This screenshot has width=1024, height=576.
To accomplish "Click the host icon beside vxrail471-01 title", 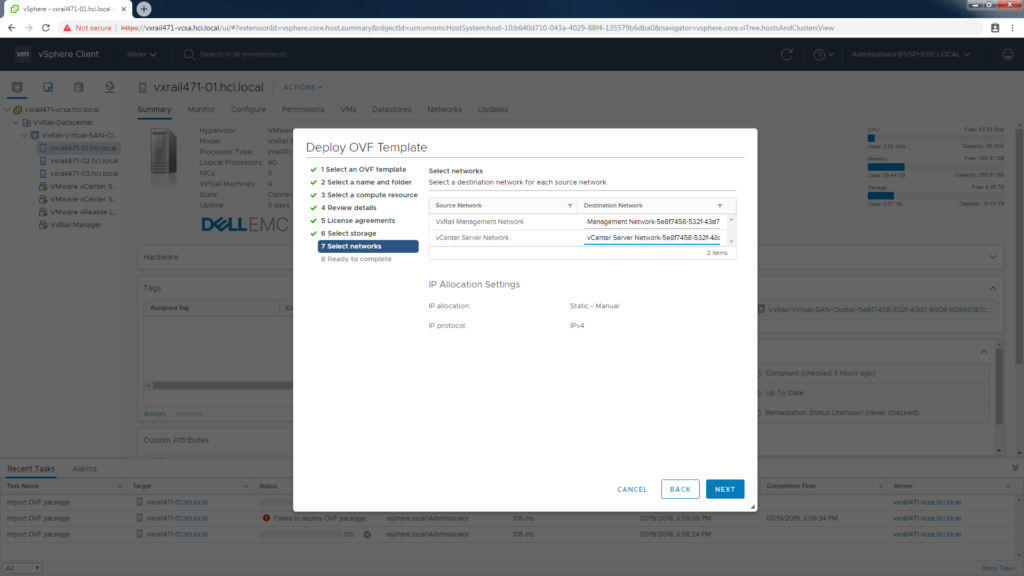I will 142,88.
